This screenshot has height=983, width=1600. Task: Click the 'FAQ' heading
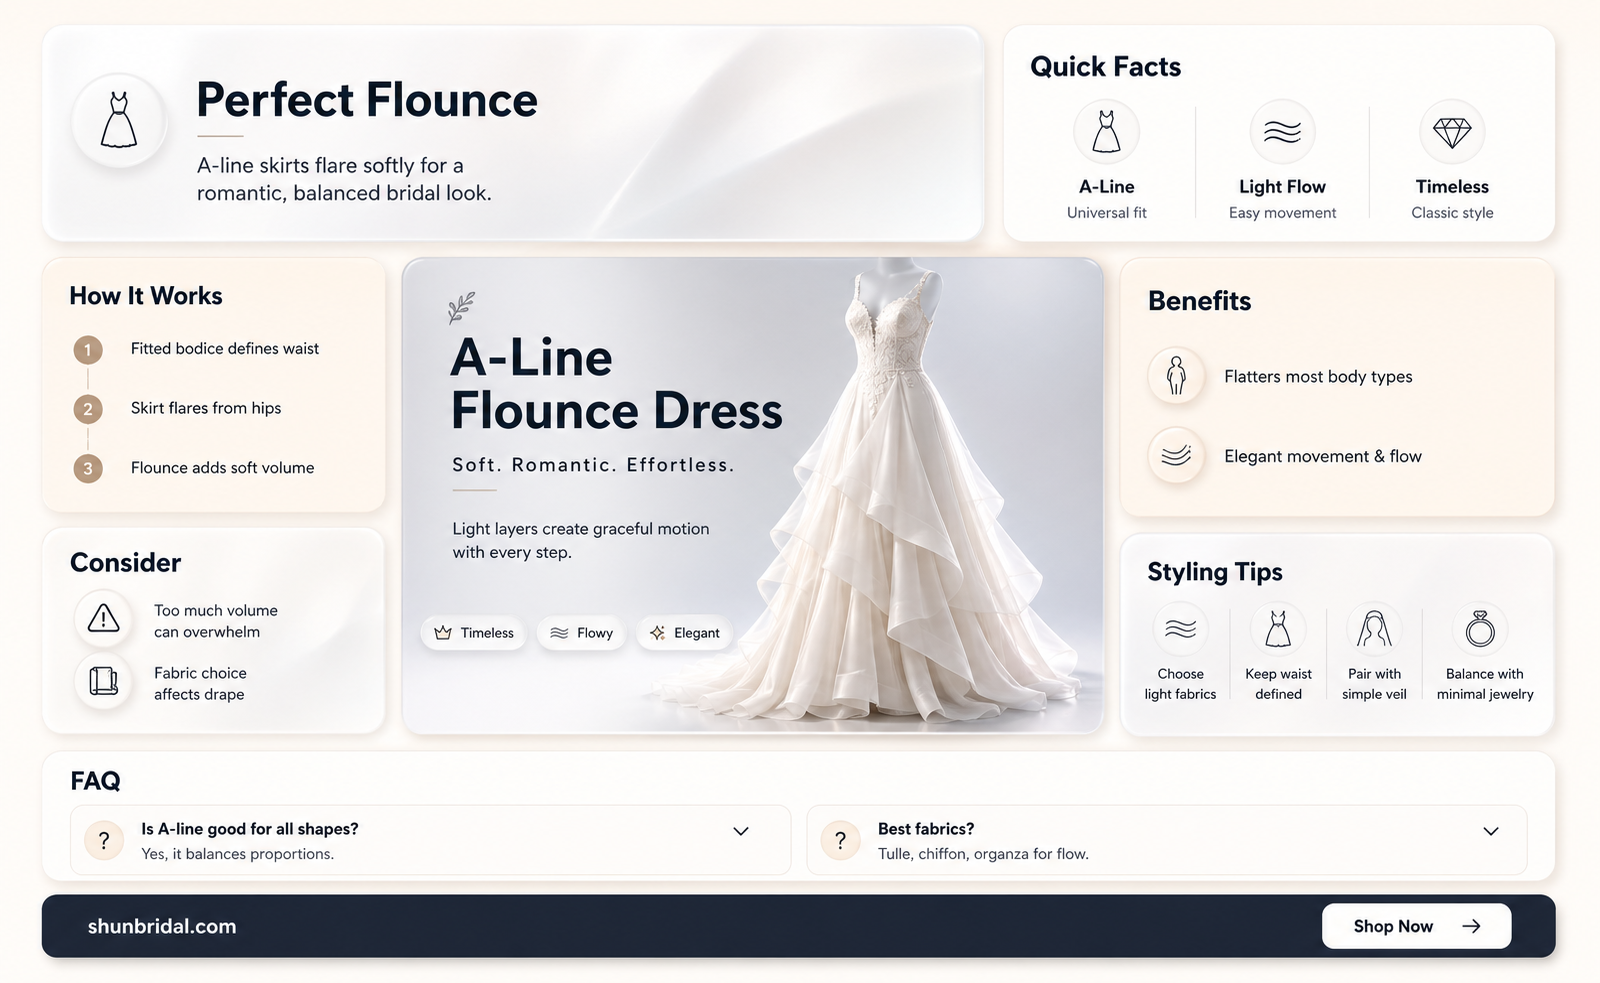tap(95, 781)
